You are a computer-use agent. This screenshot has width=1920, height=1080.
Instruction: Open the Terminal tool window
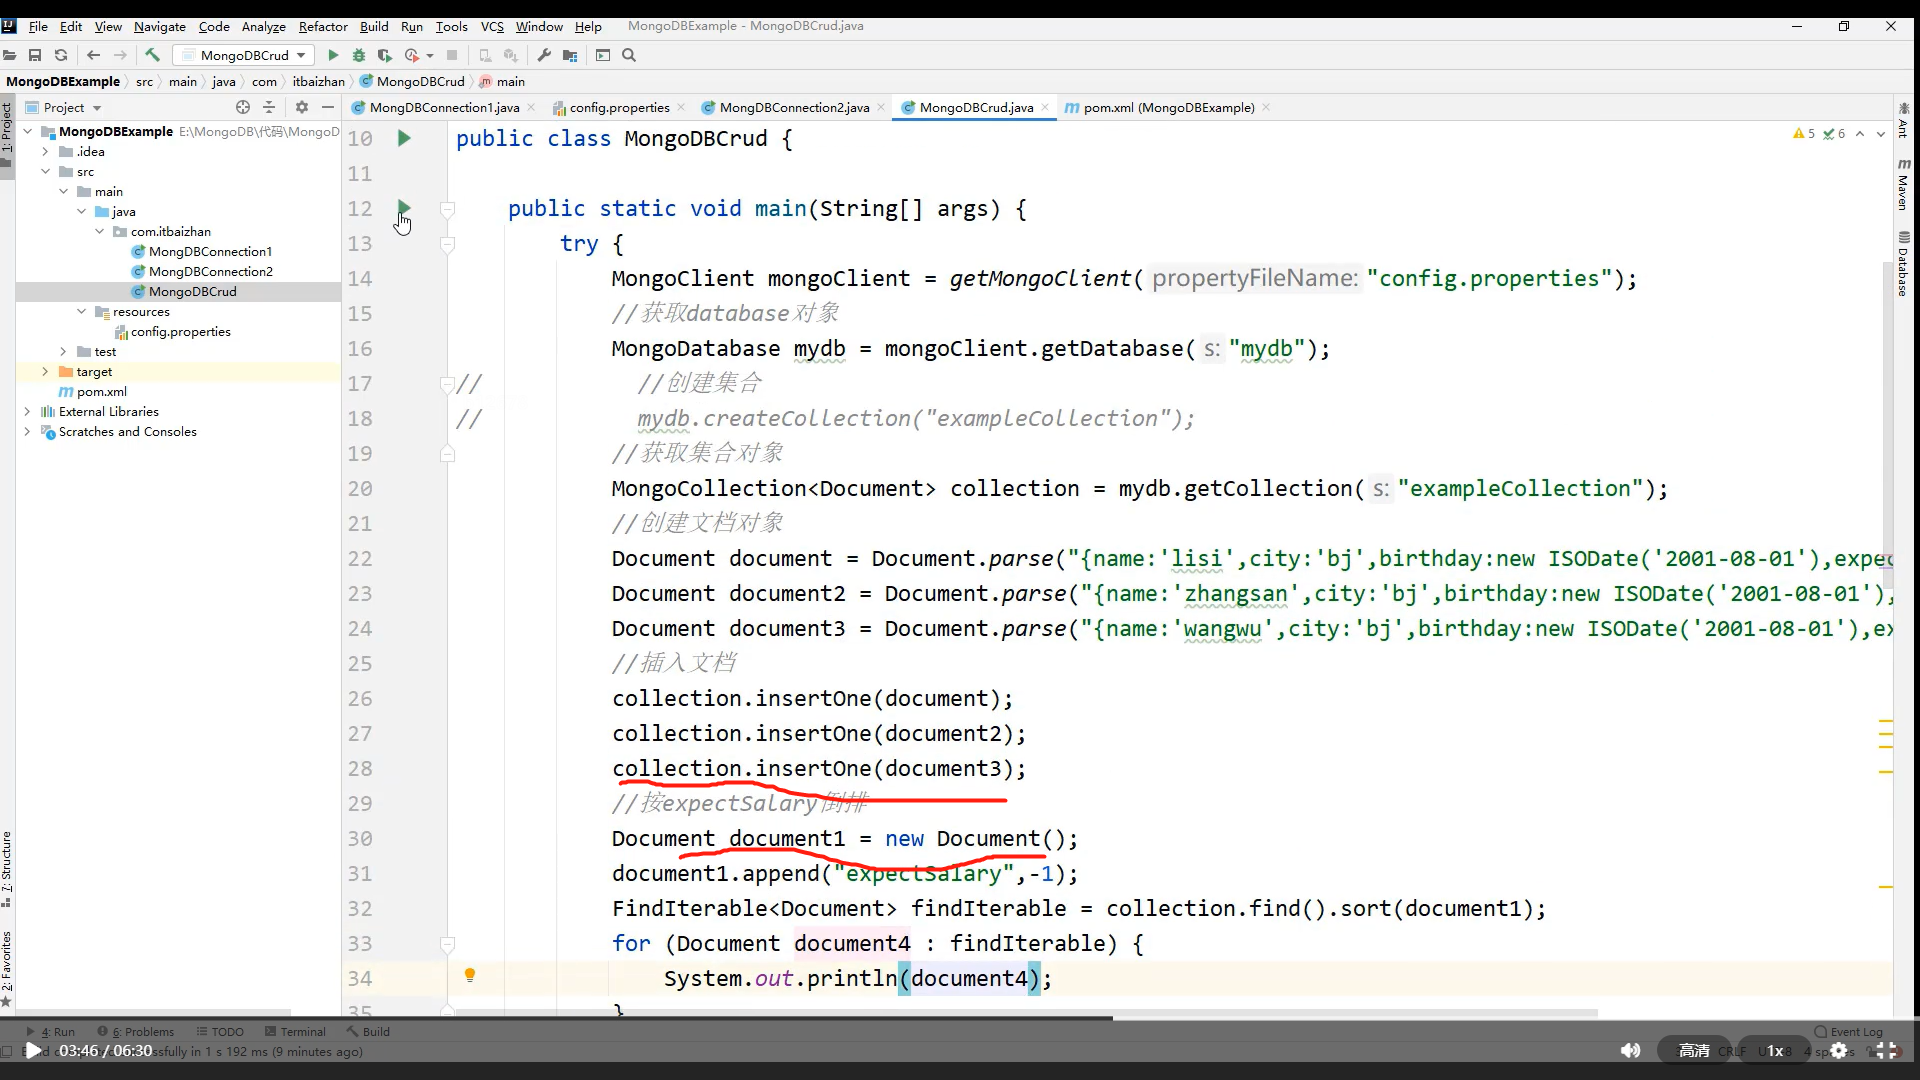(296, 1031)
